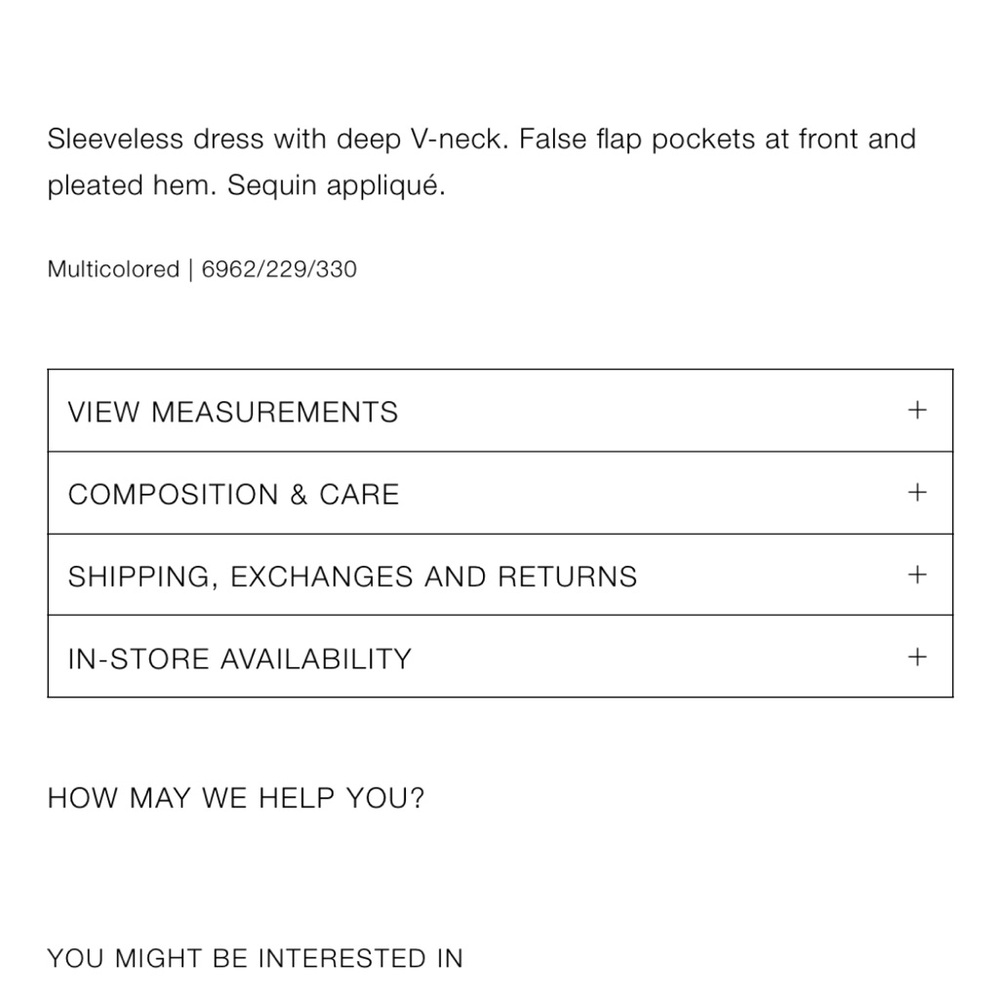Expand the VIEW MEASUREMENTS row
Image resolution: width=1000 pixels, height=1000 pixels.
[500, 411]
